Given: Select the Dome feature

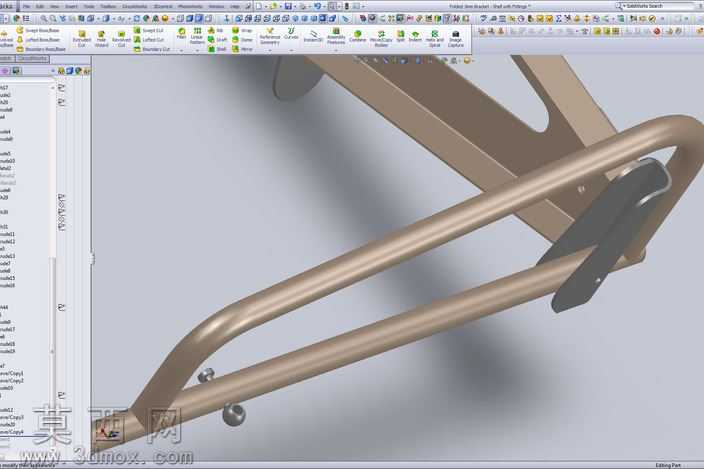Looking at the screenshot, I should click(x=242, y=39).
